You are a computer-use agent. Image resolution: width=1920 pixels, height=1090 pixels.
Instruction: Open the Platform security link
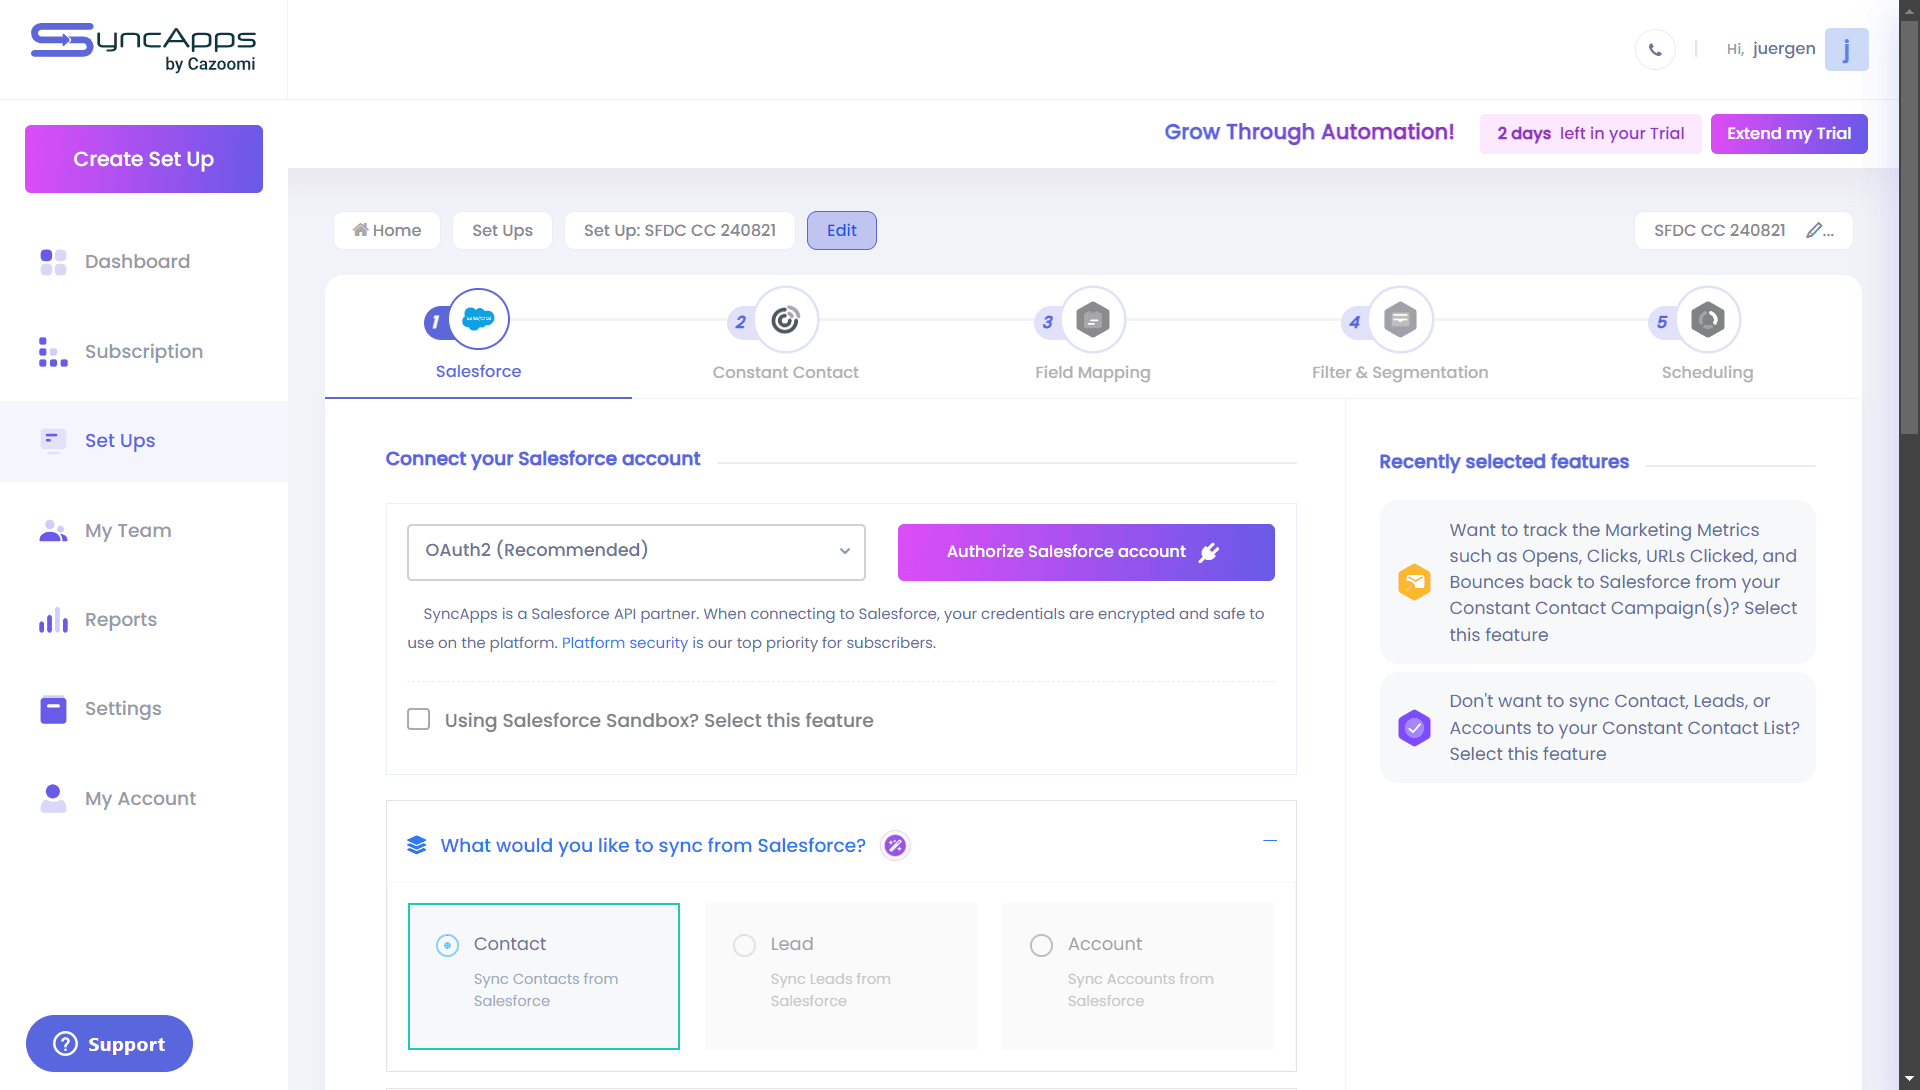coord(625,643)
